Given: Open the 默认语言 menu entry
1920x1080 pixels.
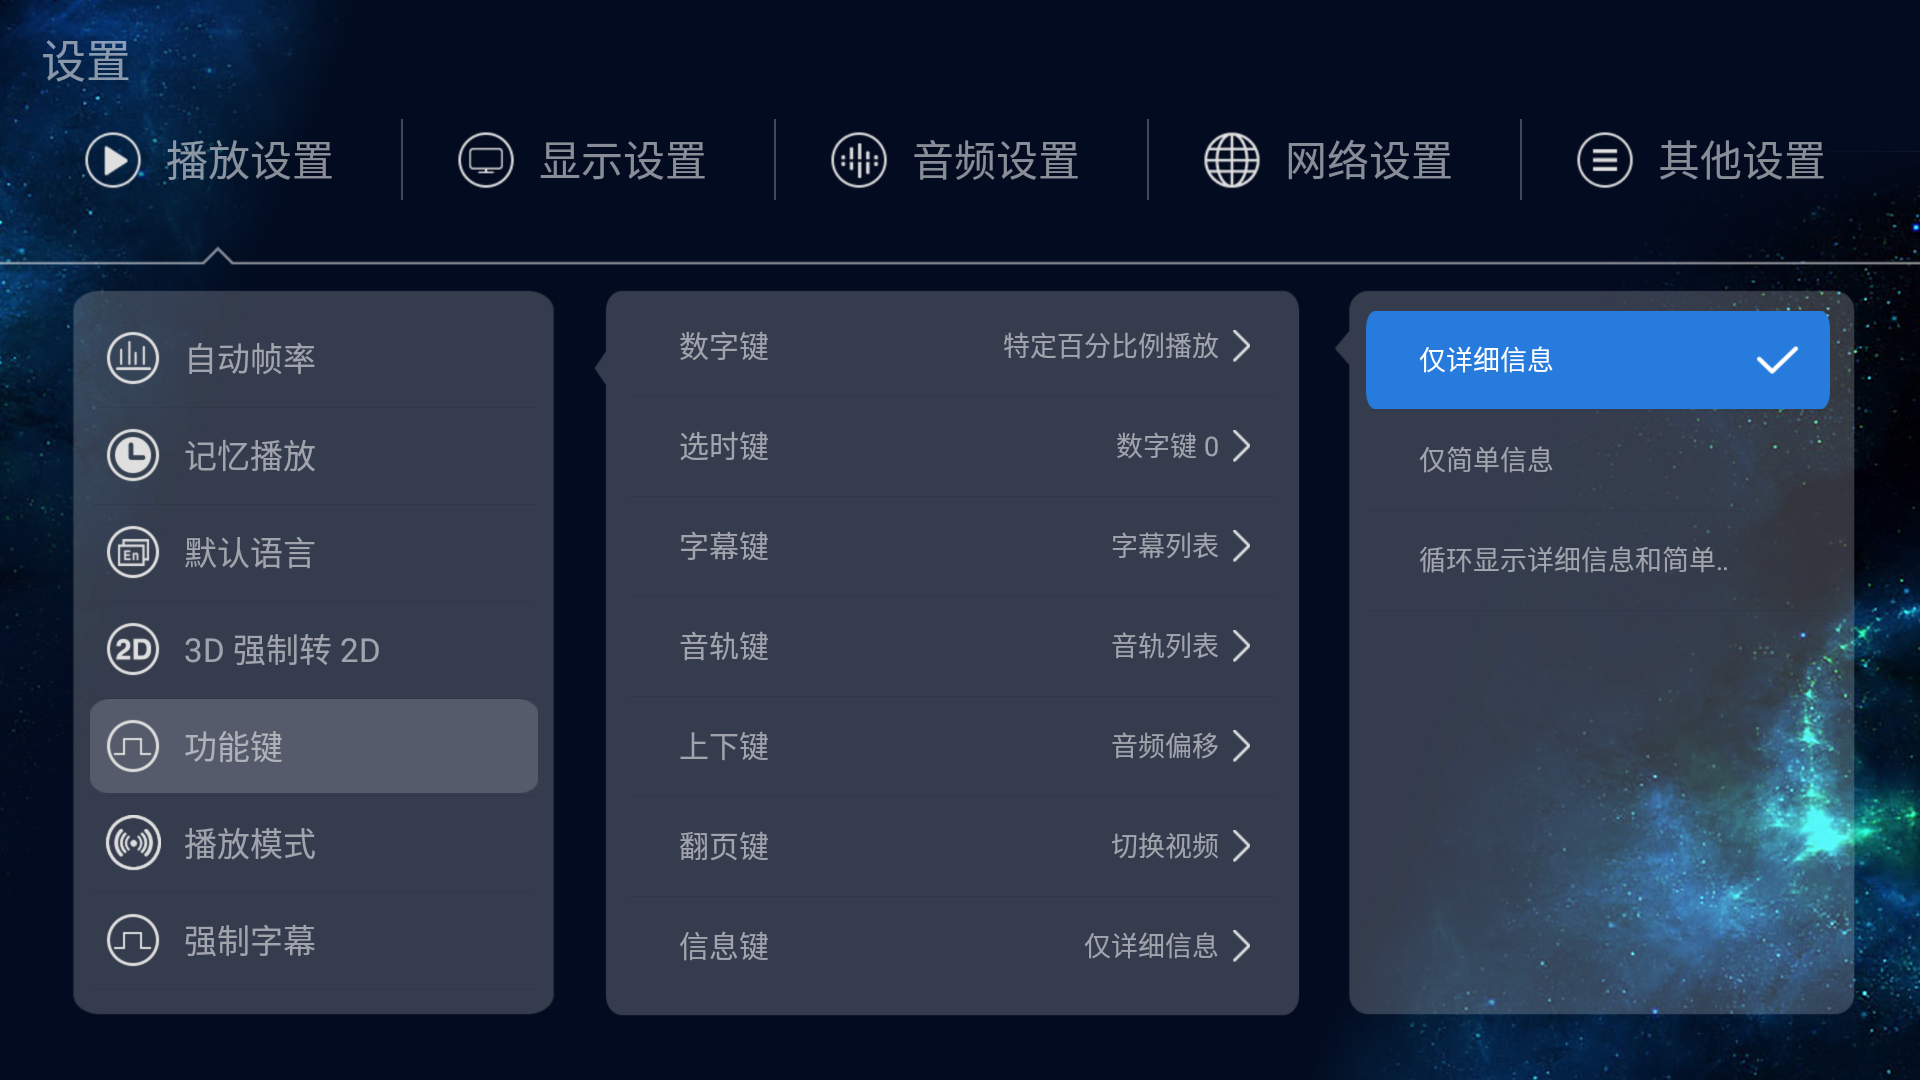Looking at the screenshot, I should pyautogui.click(x=314, y=553).
